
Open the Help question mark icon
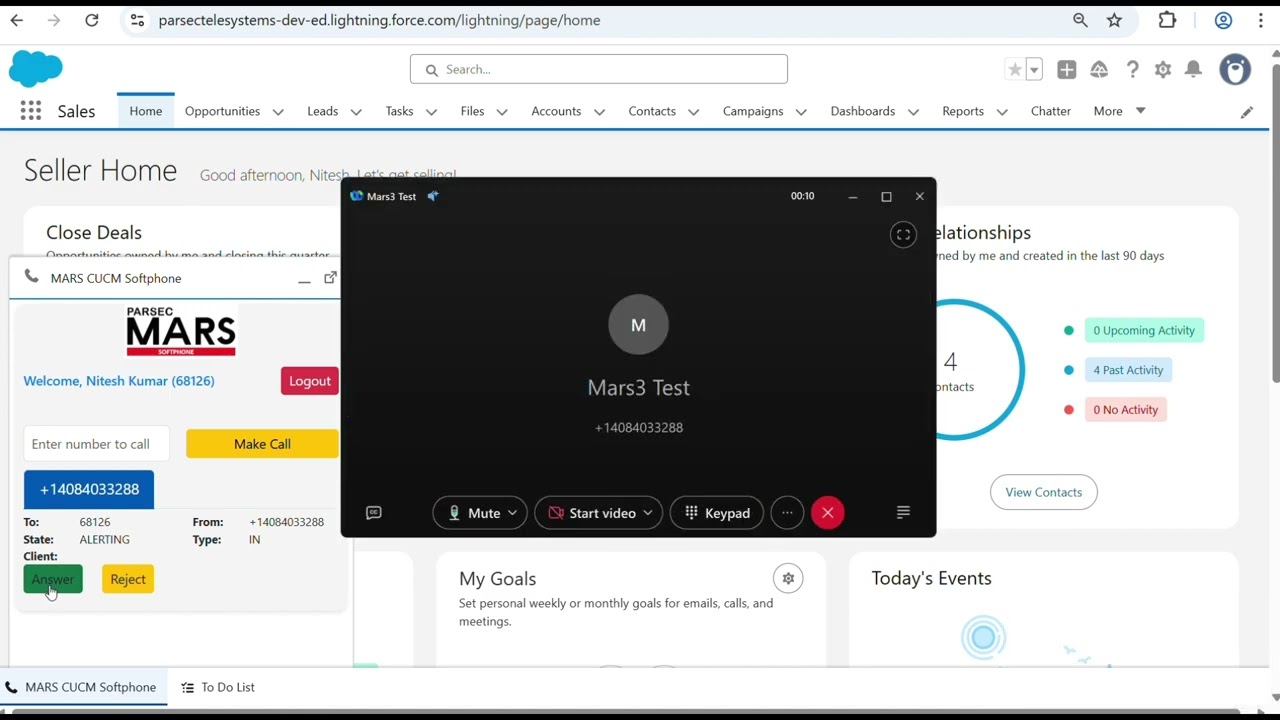point(1132,69)
